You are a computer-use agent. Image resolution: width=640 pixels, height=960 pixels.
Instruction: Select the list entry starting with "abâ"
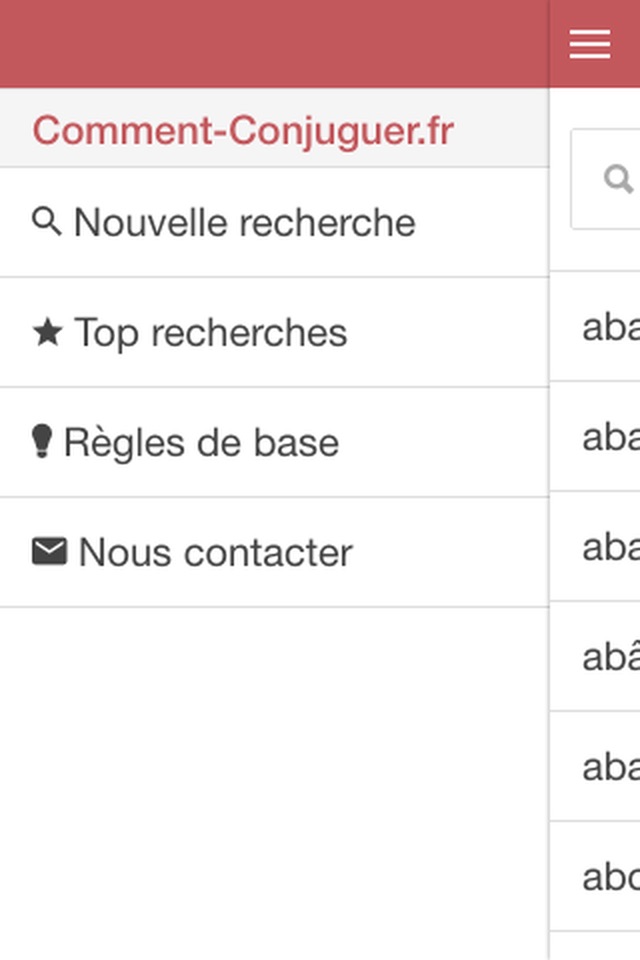click(595, 656)
